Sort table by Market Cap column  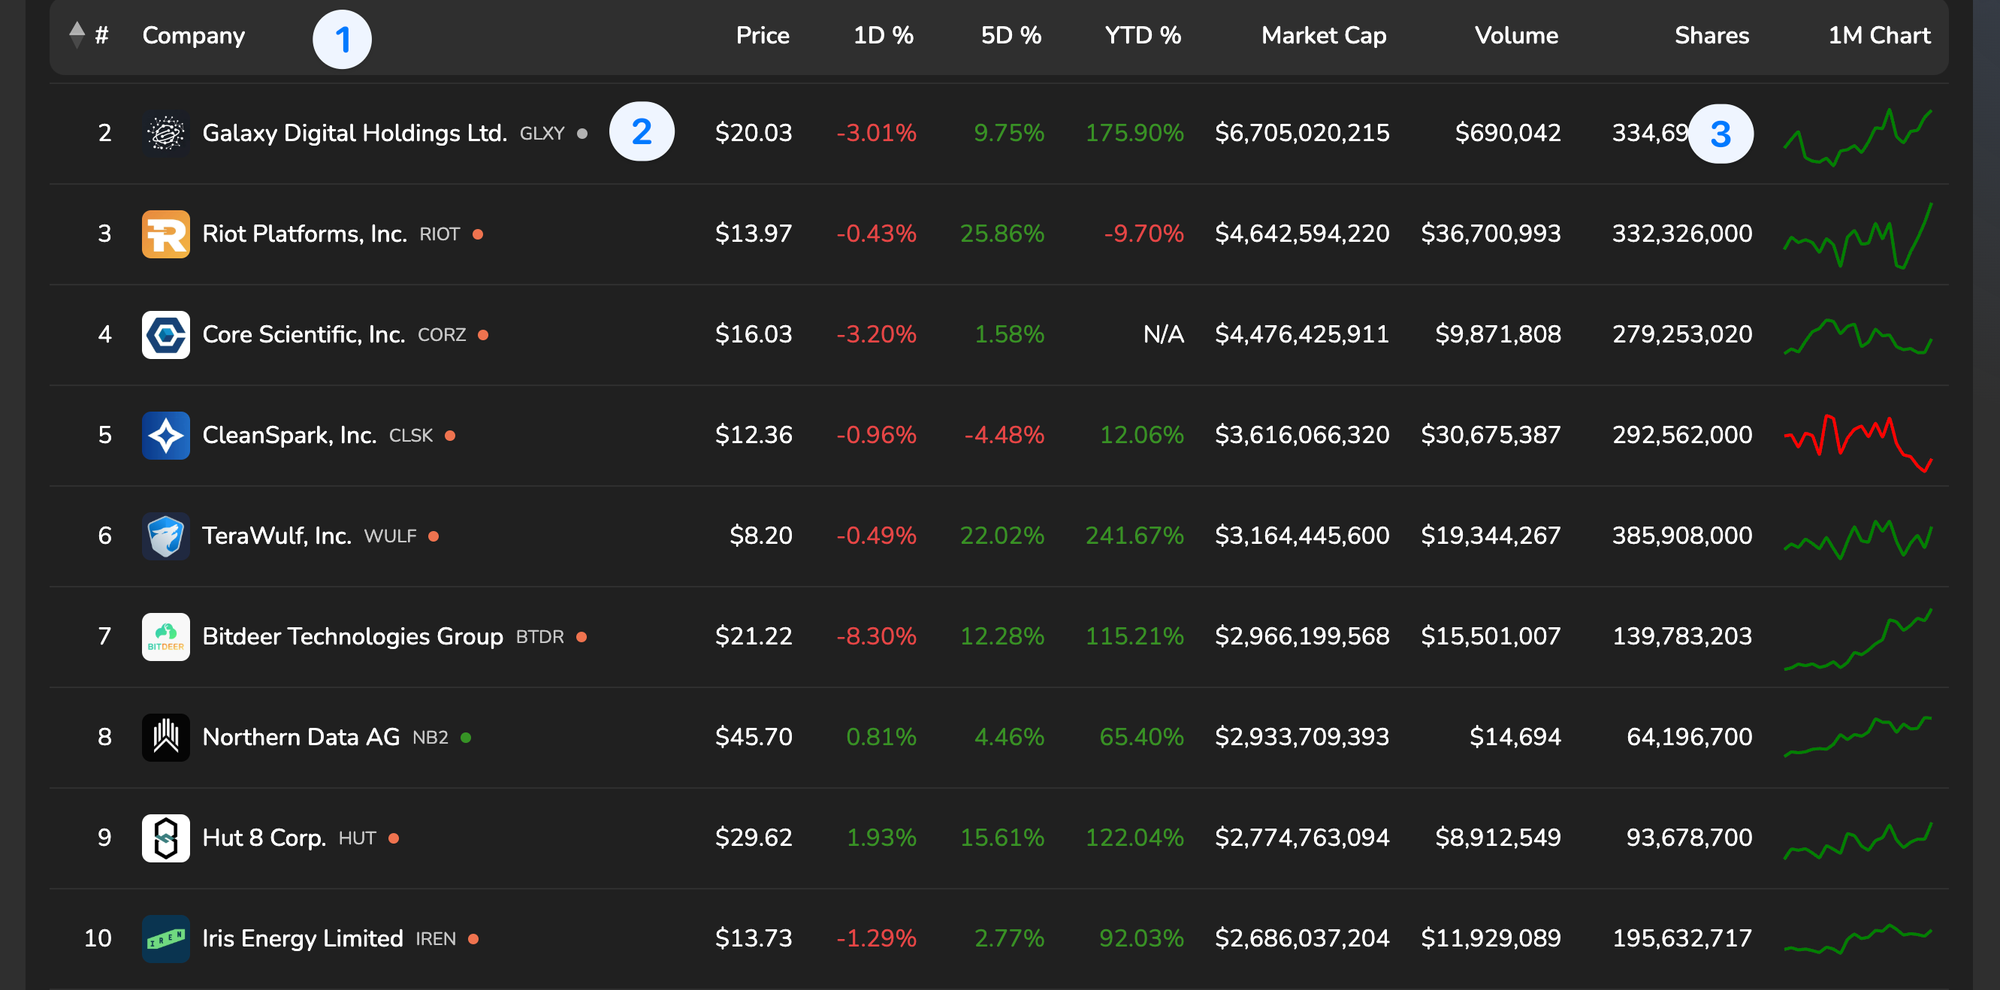pyautogui.click(x=1323, y=36)
